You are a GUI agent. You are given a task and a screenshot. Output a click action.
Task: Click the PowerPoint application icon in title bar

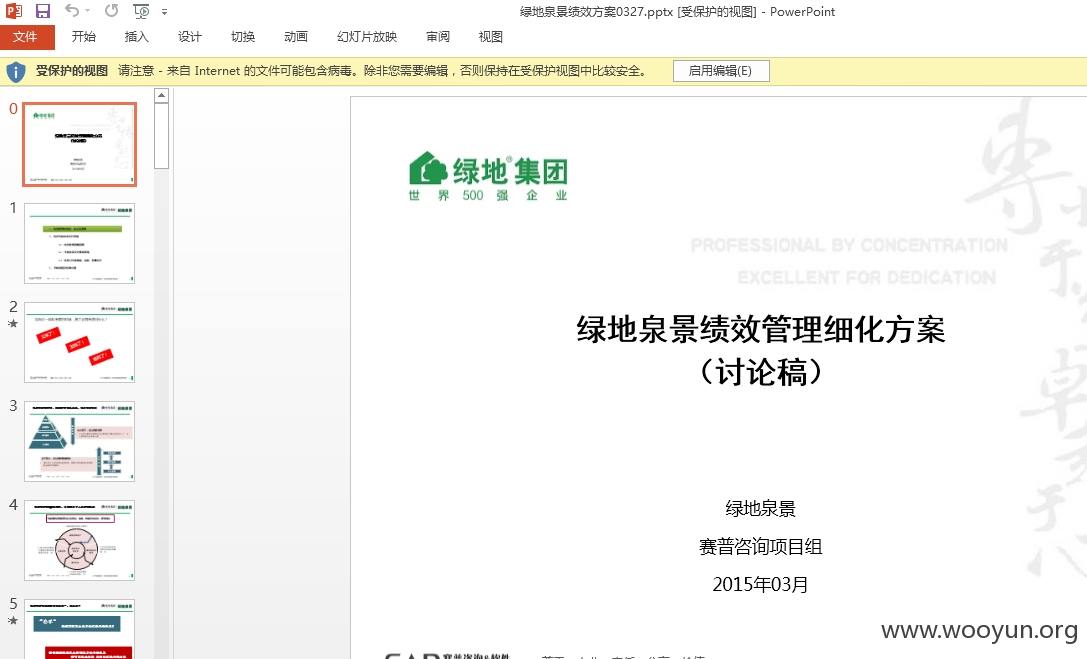[14, 11]
